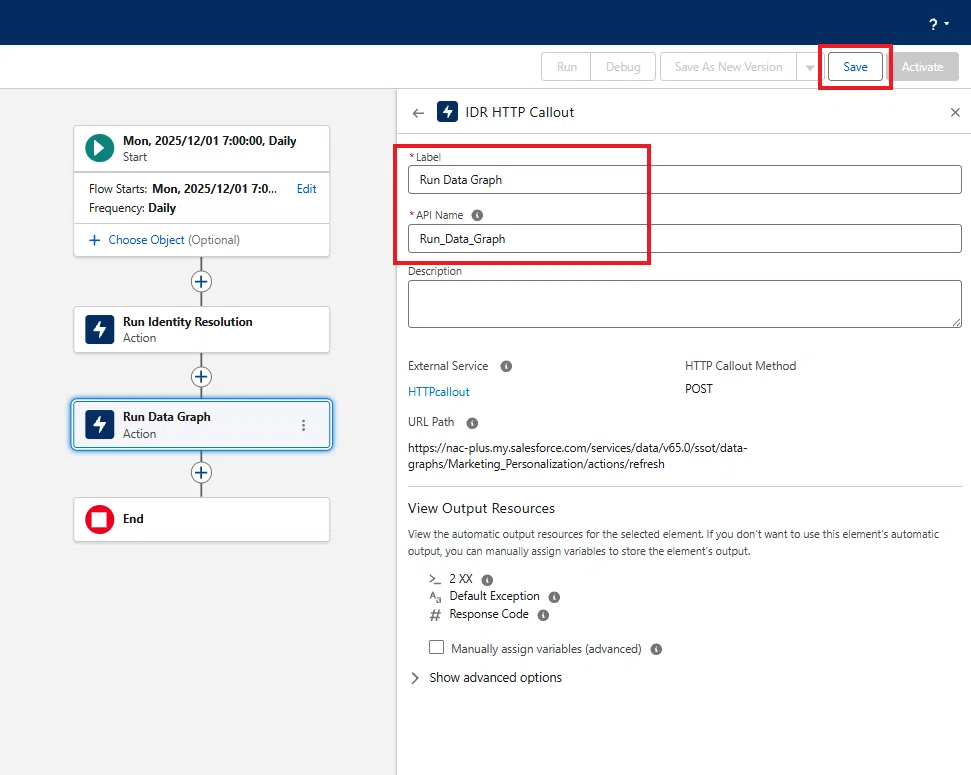Viewport: 971px width, 775px height.
Task: Click the 'Frequency: Daily' text
Action: pos(133,208)
